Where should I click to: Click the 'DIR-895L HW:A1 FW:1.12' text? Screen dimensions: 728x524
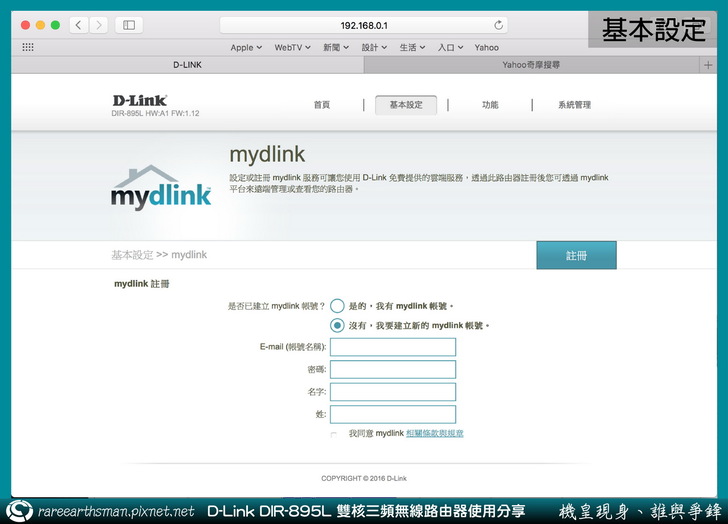(x=155, y=113)
